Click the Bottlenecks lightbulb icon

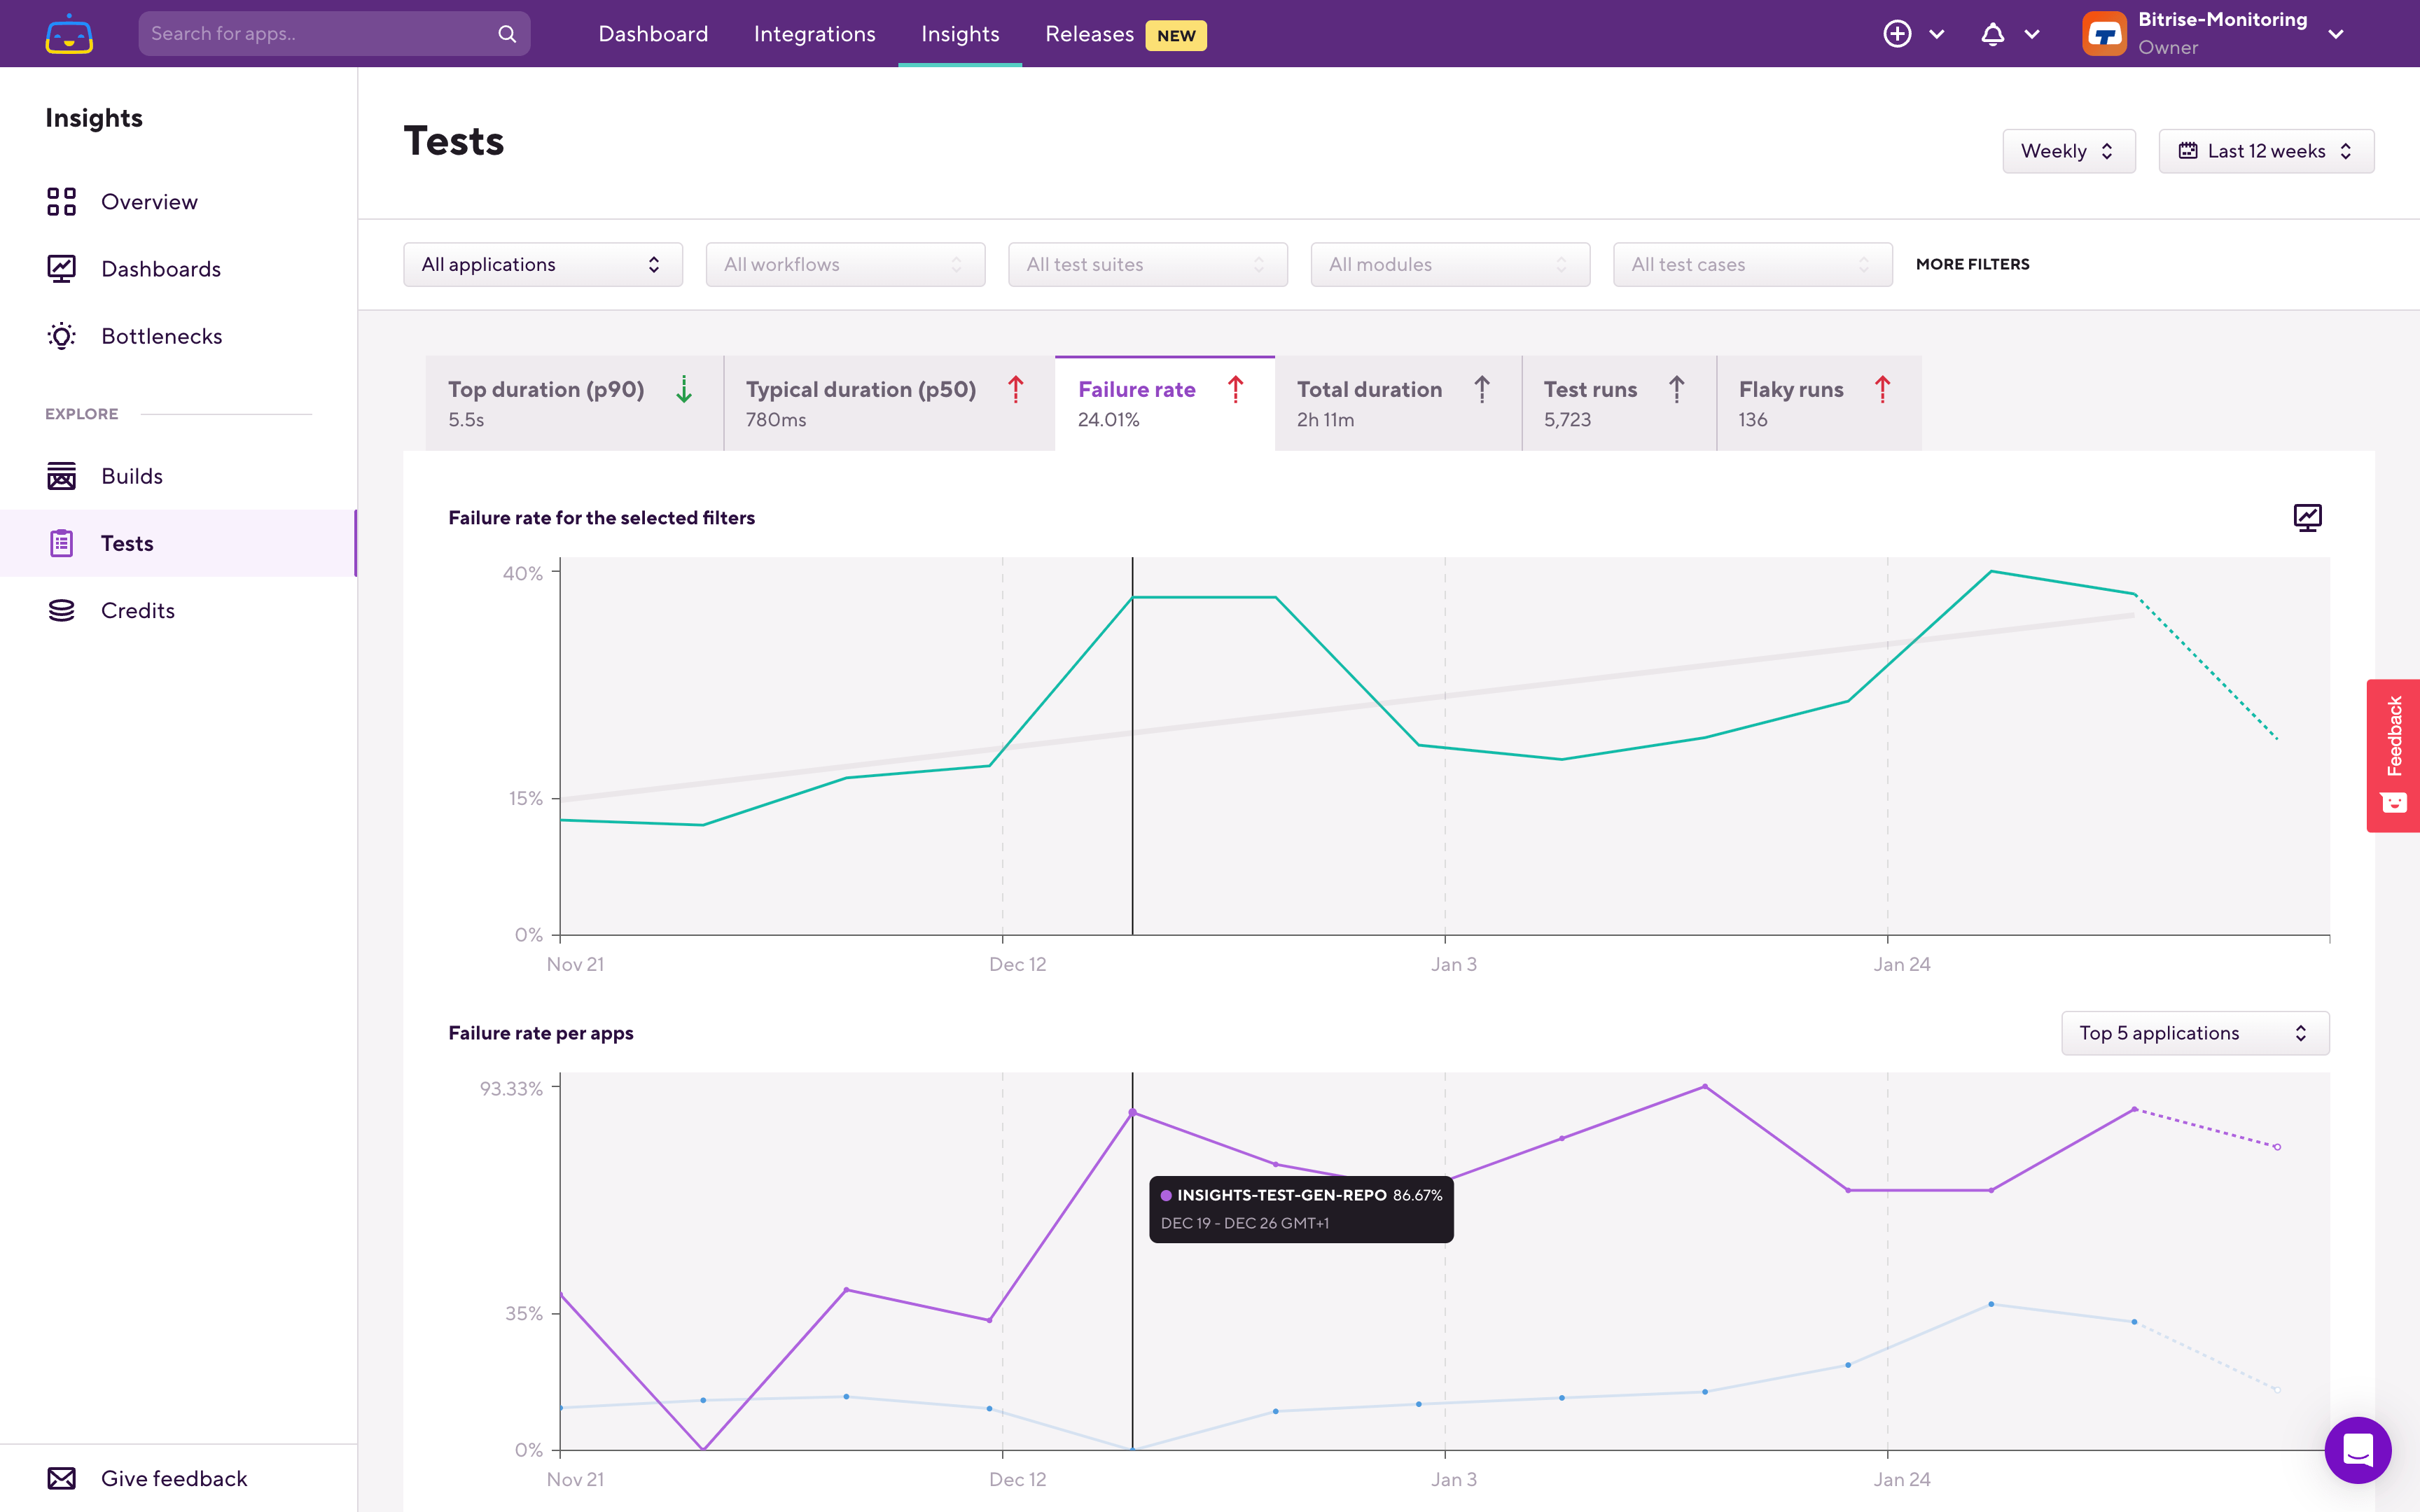[x=62, y=336]
